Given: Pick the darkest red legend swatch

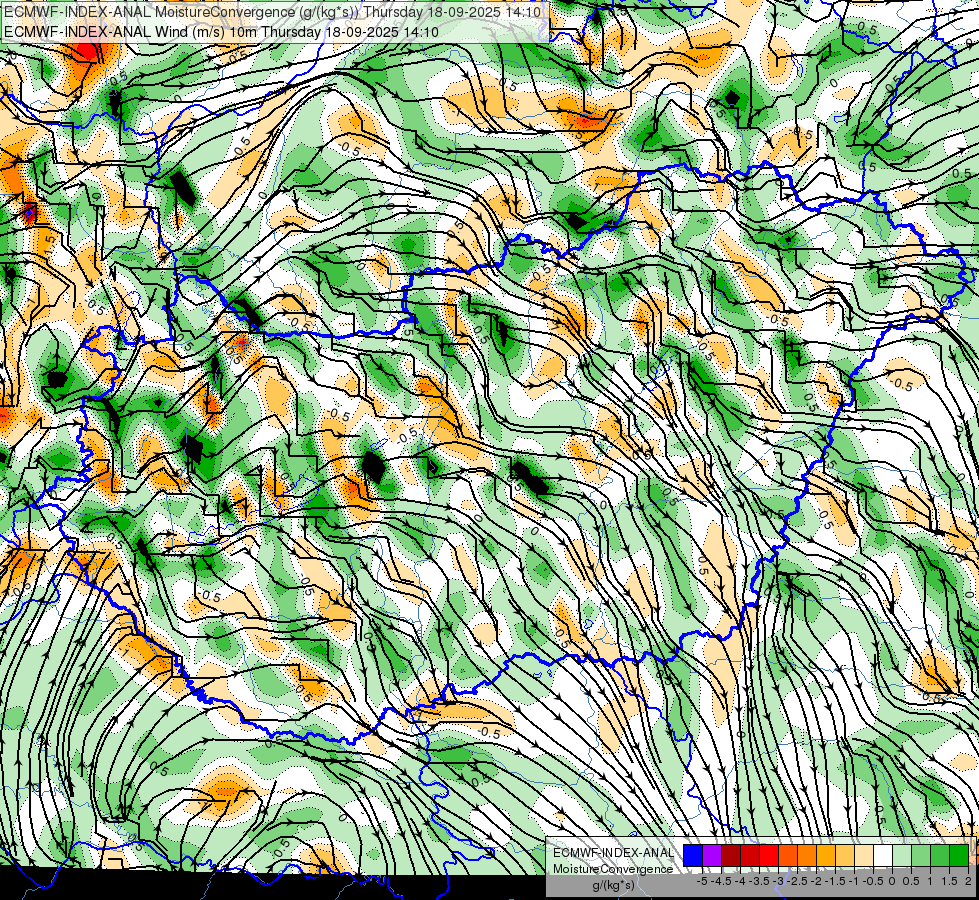Looking at the screenshot, I should [x=731, y=855].
